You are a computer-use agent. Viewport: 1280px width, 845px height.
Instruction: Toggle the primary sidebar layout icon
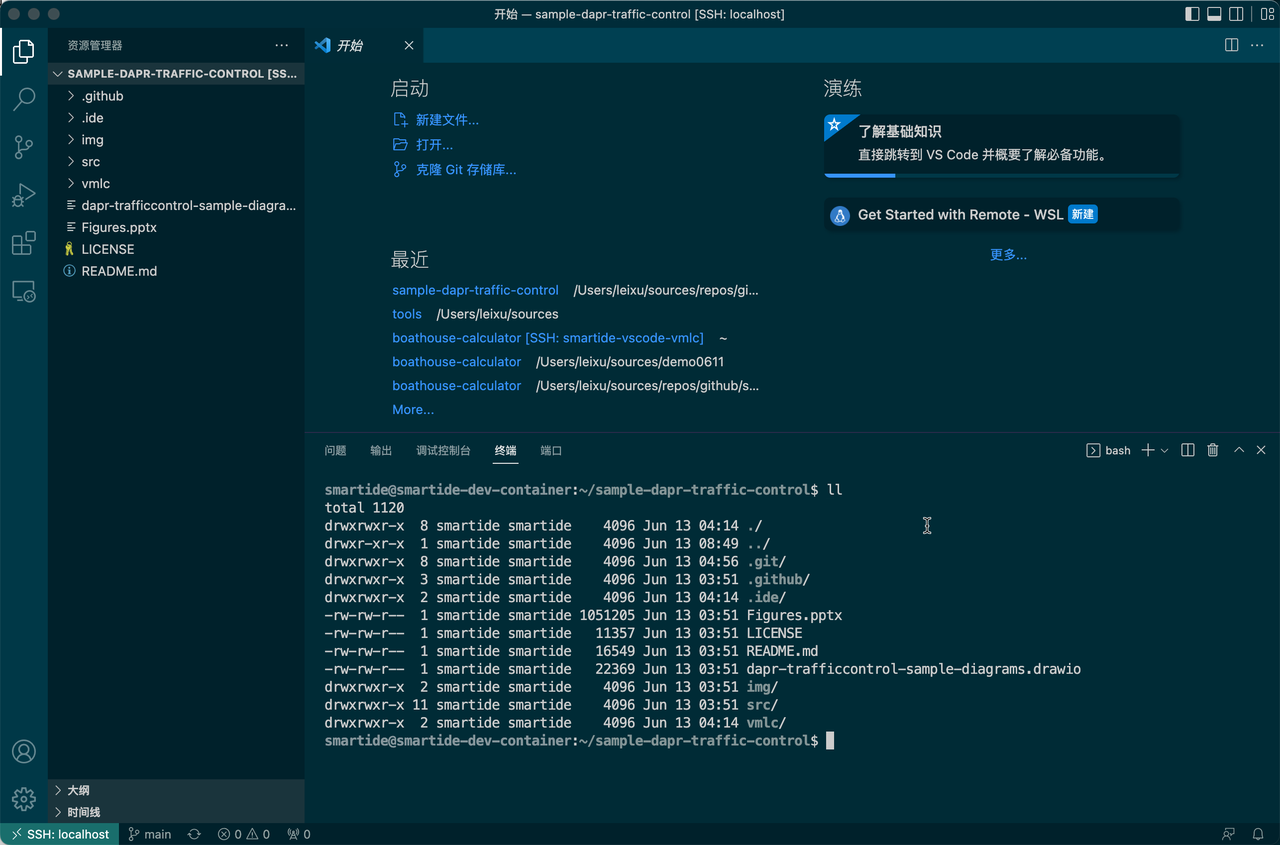[1192, 14]
